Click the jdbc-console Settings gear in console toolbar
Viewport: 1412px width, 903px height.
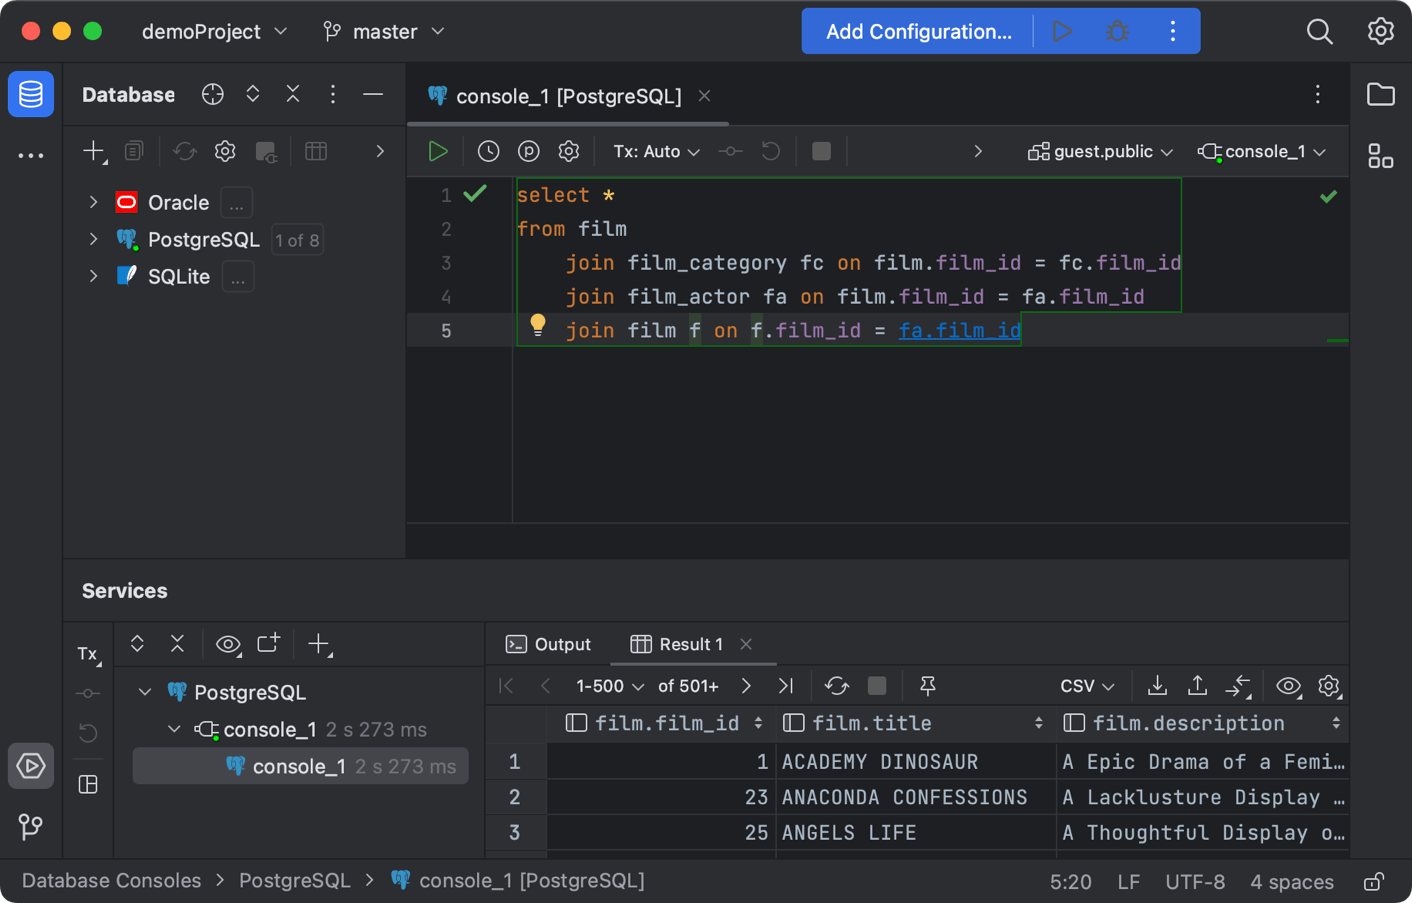[x=568, y=151]
